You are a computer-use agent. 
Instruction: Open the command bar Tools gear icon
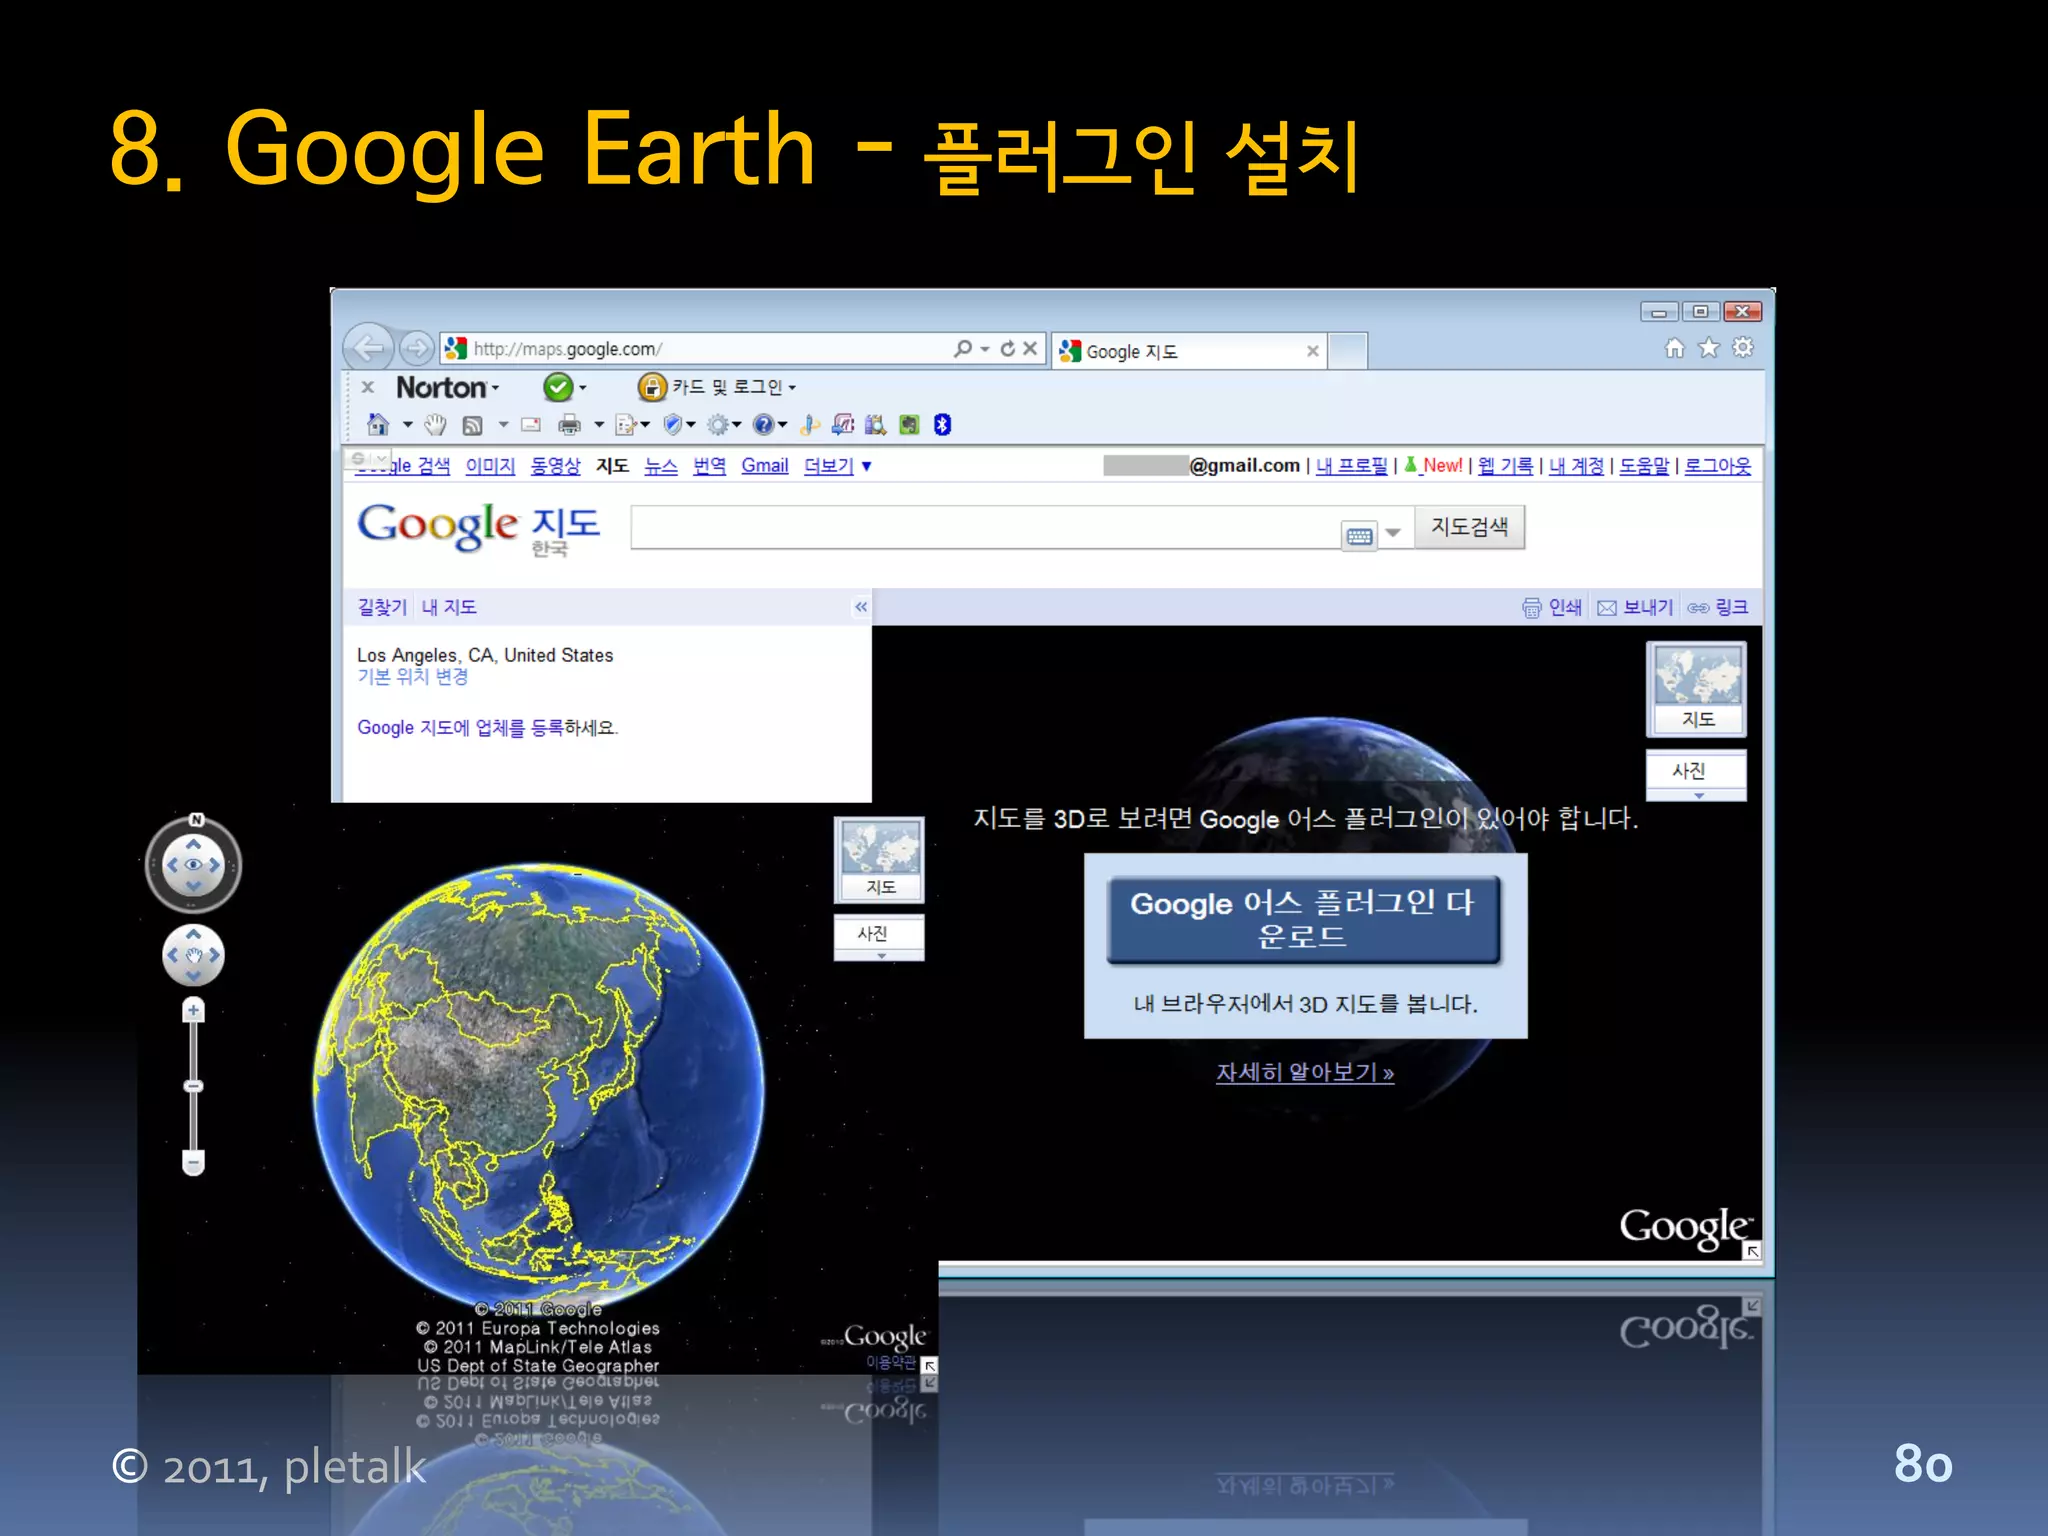point(718,425)
